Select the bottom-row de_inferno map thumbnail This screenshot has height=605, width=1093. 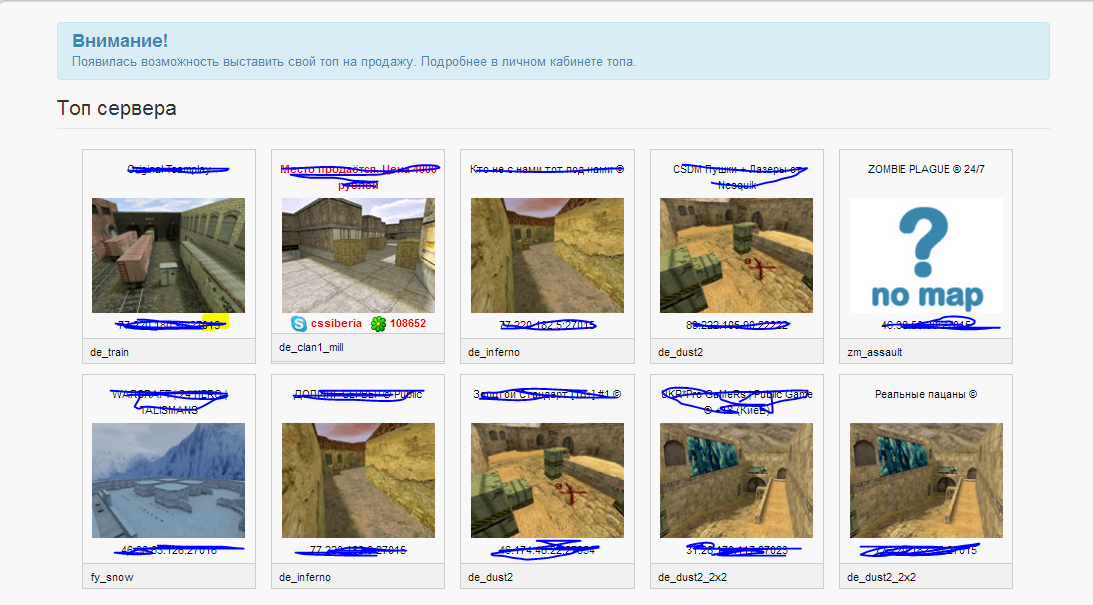pyautogui.click(x=358, y=480)
